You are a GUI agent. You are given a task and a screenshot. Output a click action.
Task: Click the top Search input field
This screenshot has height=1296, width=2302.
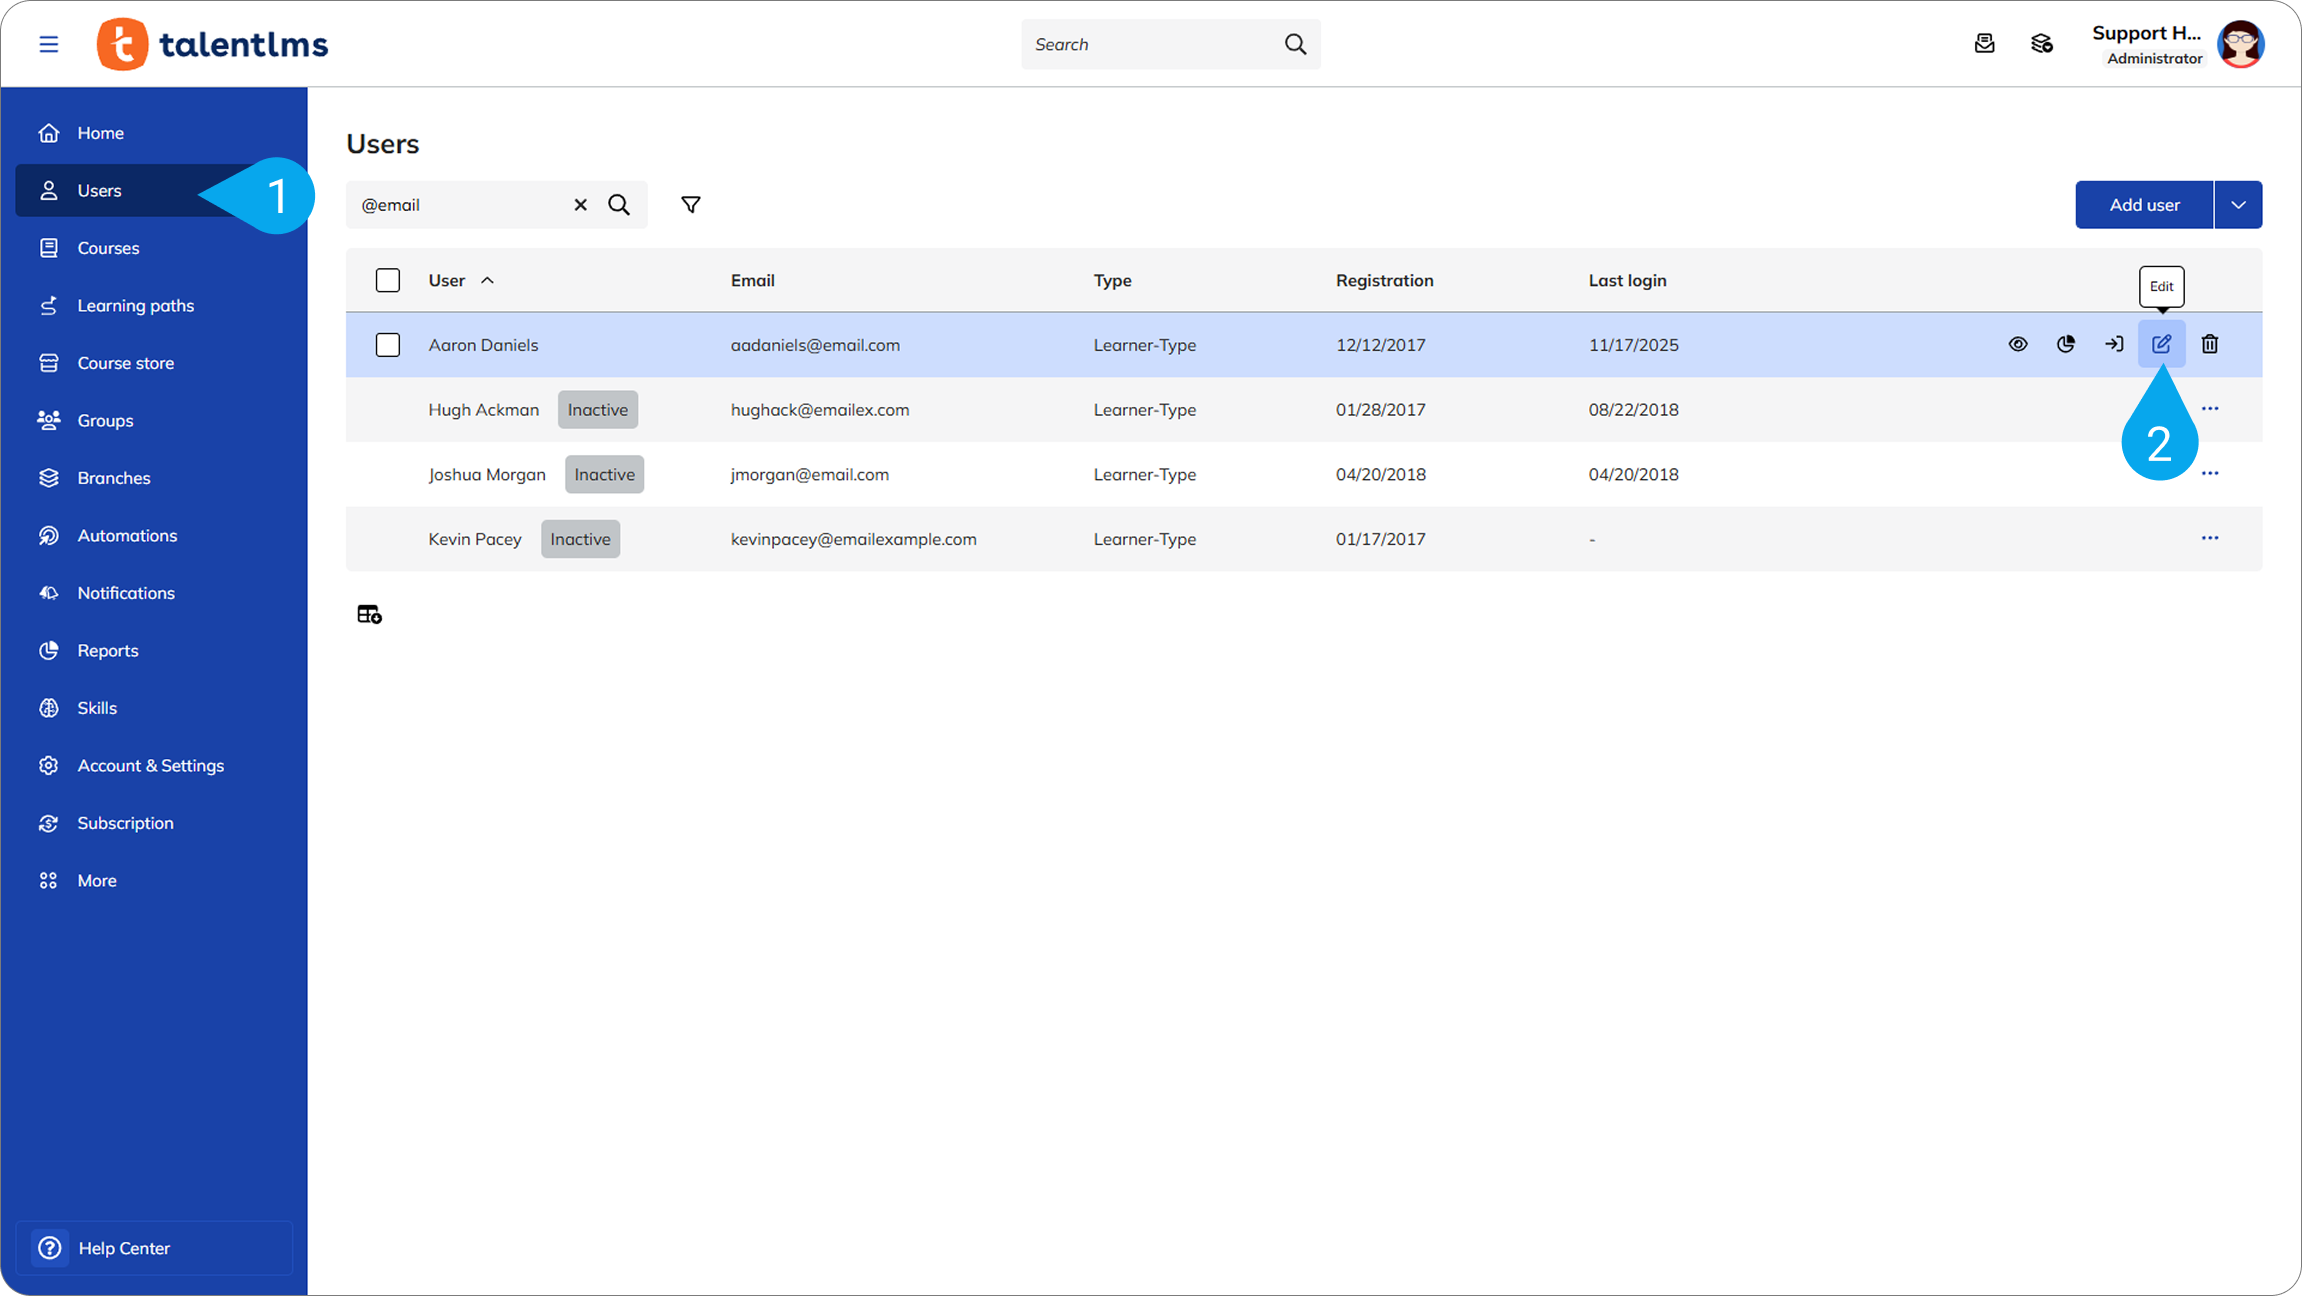coord(1150,44)
